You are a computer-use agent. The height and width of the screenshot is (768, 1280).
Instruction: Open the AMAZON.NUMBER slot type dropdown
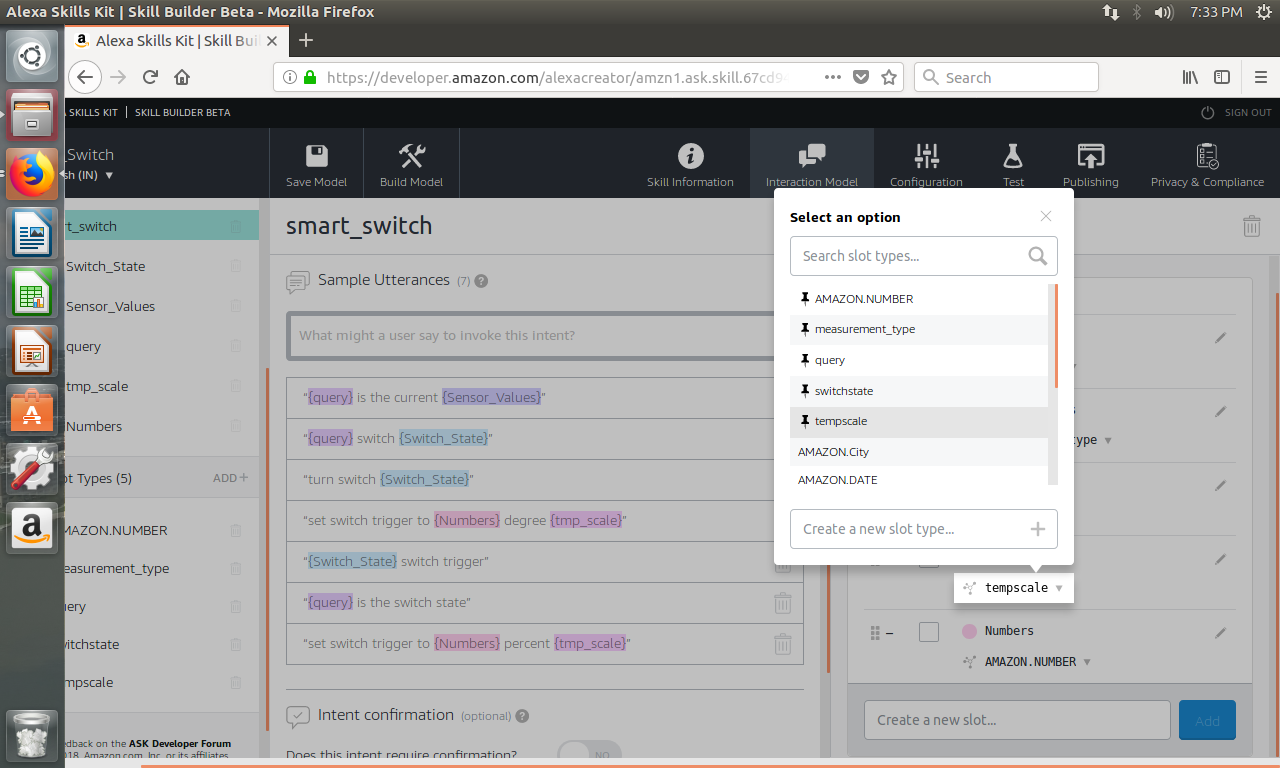click(x=1026, y=662)
